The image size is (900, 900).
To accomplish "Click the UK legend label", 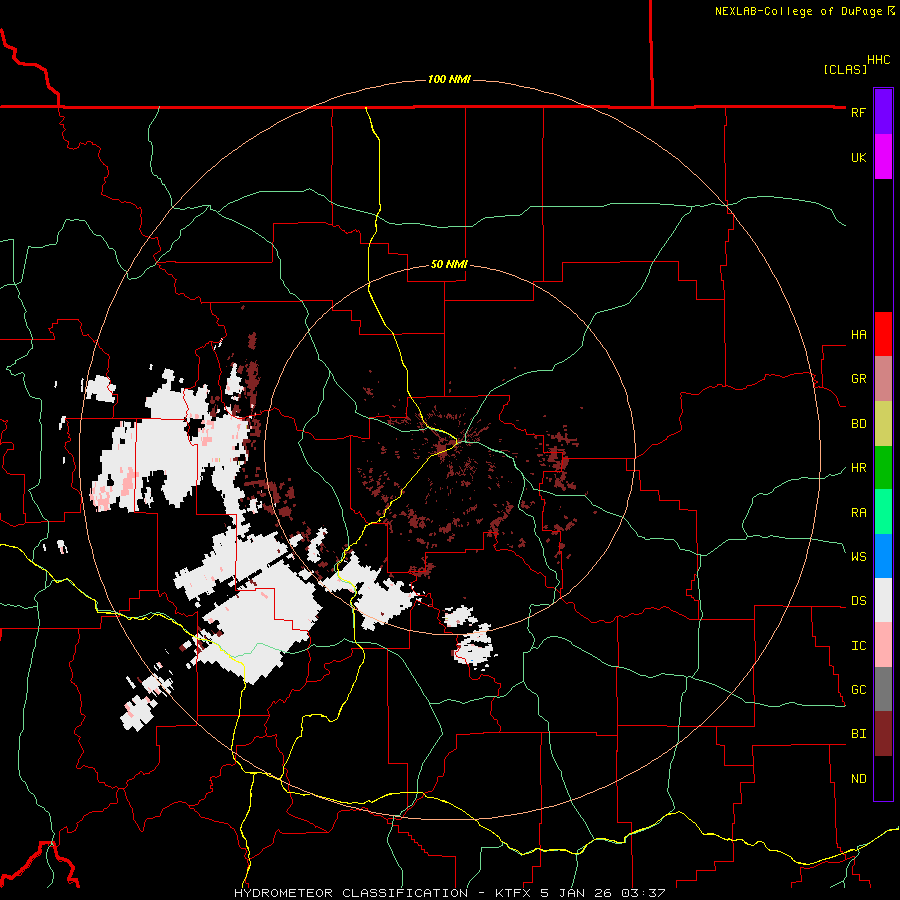I will 858,157.
